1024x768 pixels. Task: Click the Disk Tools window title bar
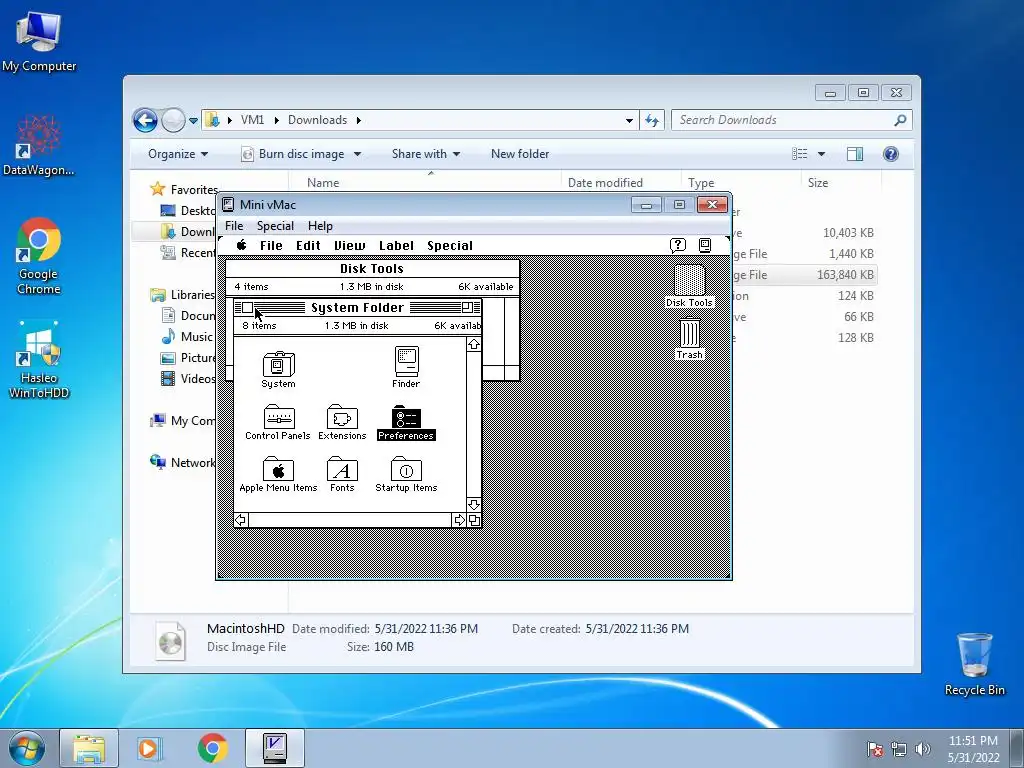tap(372, 268)
